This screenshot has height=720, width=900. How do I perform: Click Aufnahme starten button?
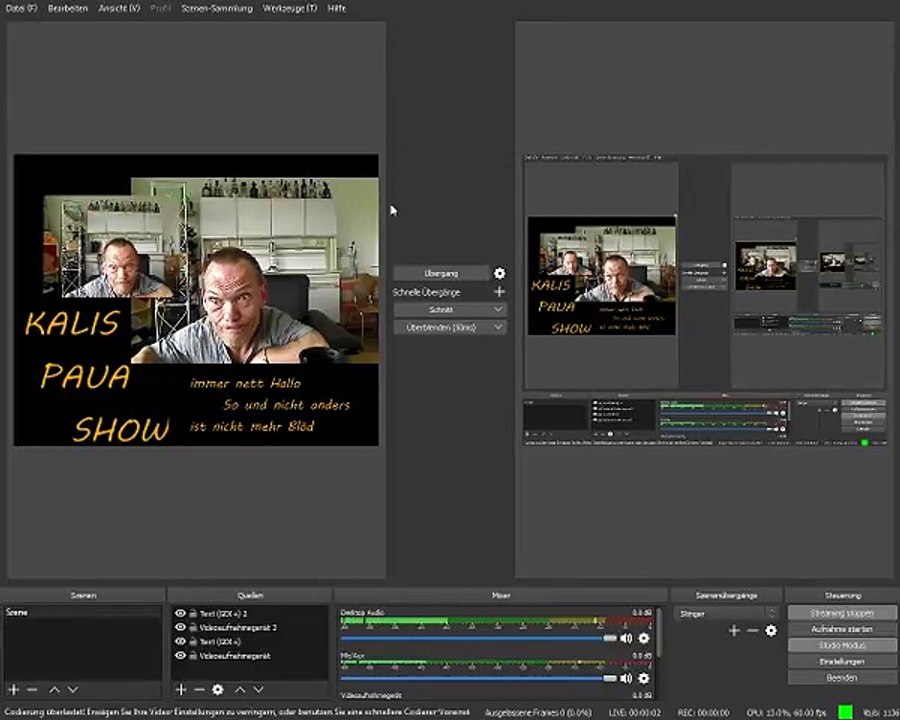(842, 629)
